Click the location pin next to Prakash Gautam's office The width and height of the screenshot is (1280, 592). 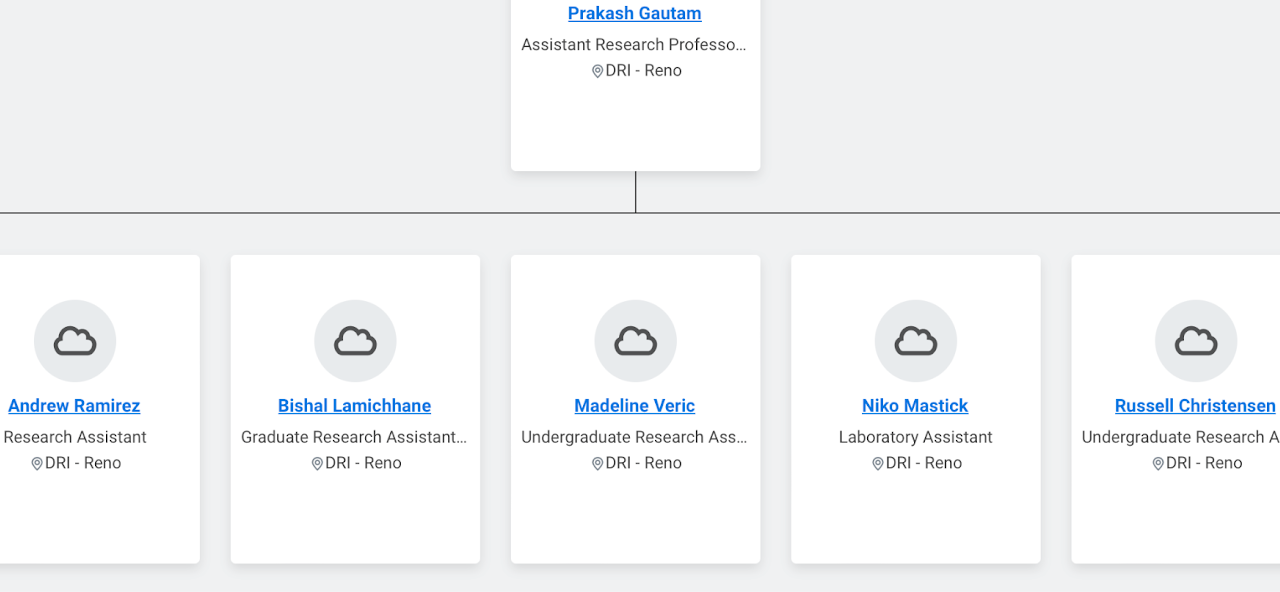click(597, 70)
